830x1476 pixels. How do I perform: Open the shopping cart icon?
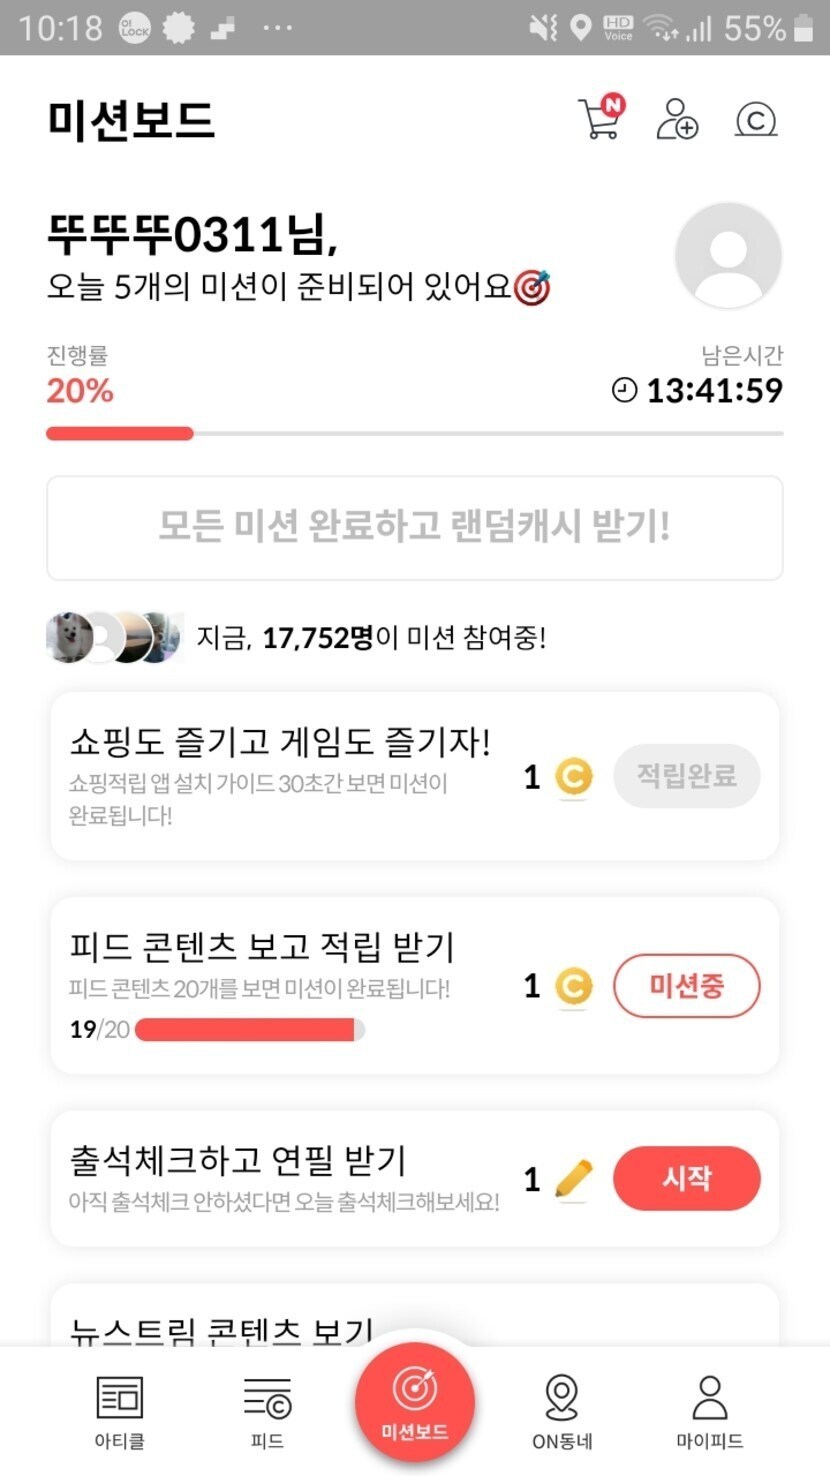(601, 119)
